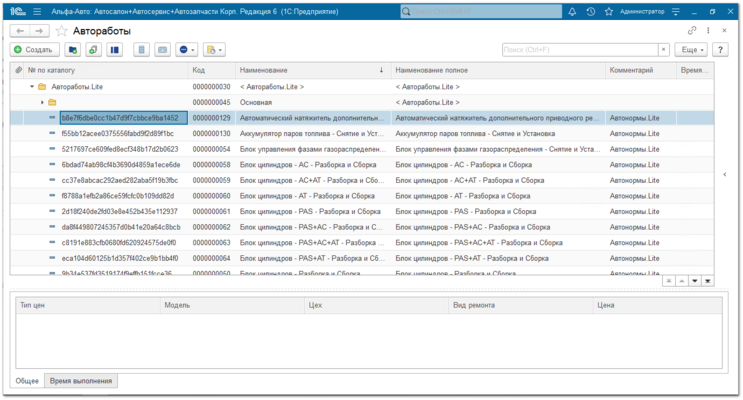The image size is (743, 400).
Task: Jump to the list beginning arrow
Action: click(x=669, y=281)
